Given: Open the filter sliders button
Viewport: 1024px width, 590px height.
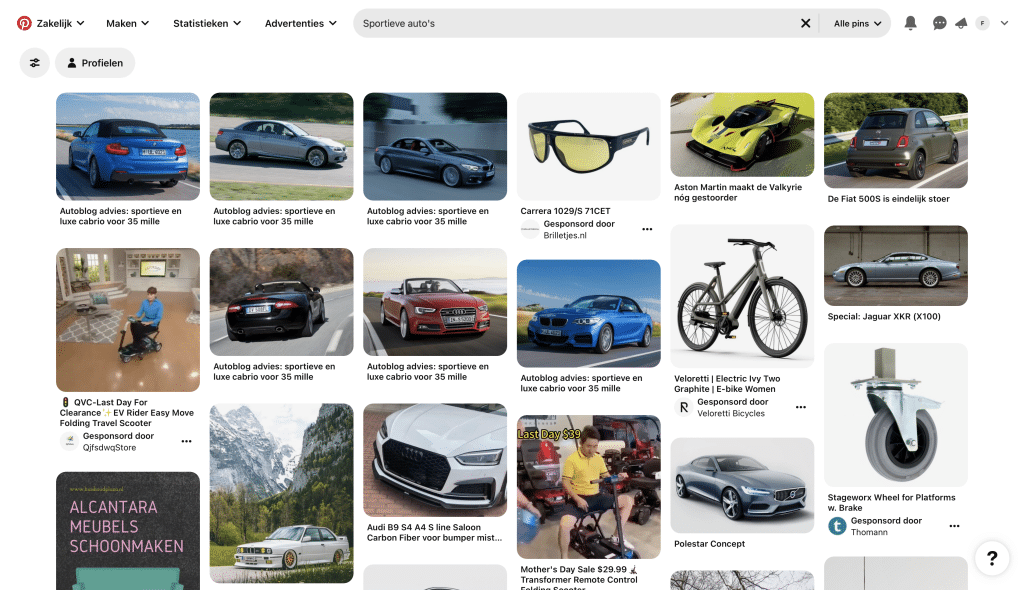Looking at the screenshot, I should pos(35,63).
